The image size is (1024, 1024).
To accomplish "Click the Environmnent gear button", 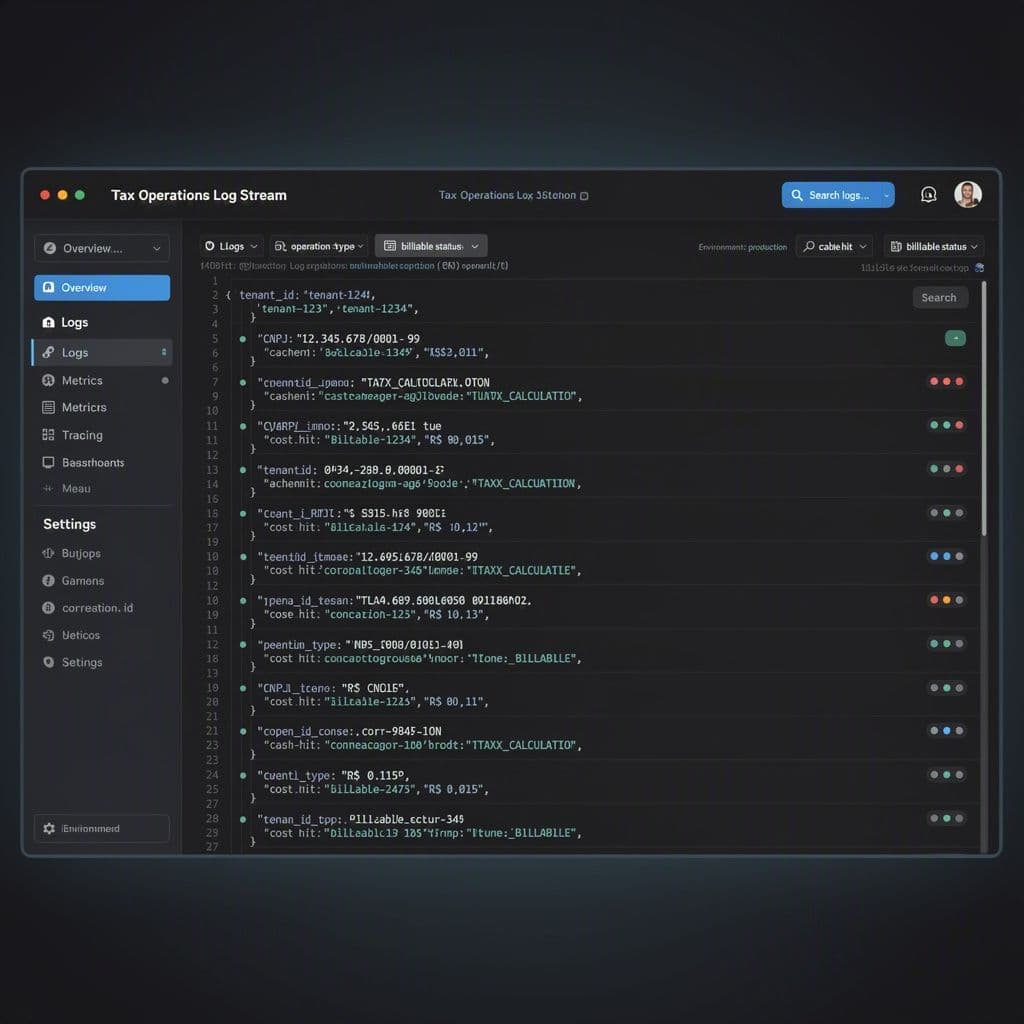I will [x=102, y=828].
